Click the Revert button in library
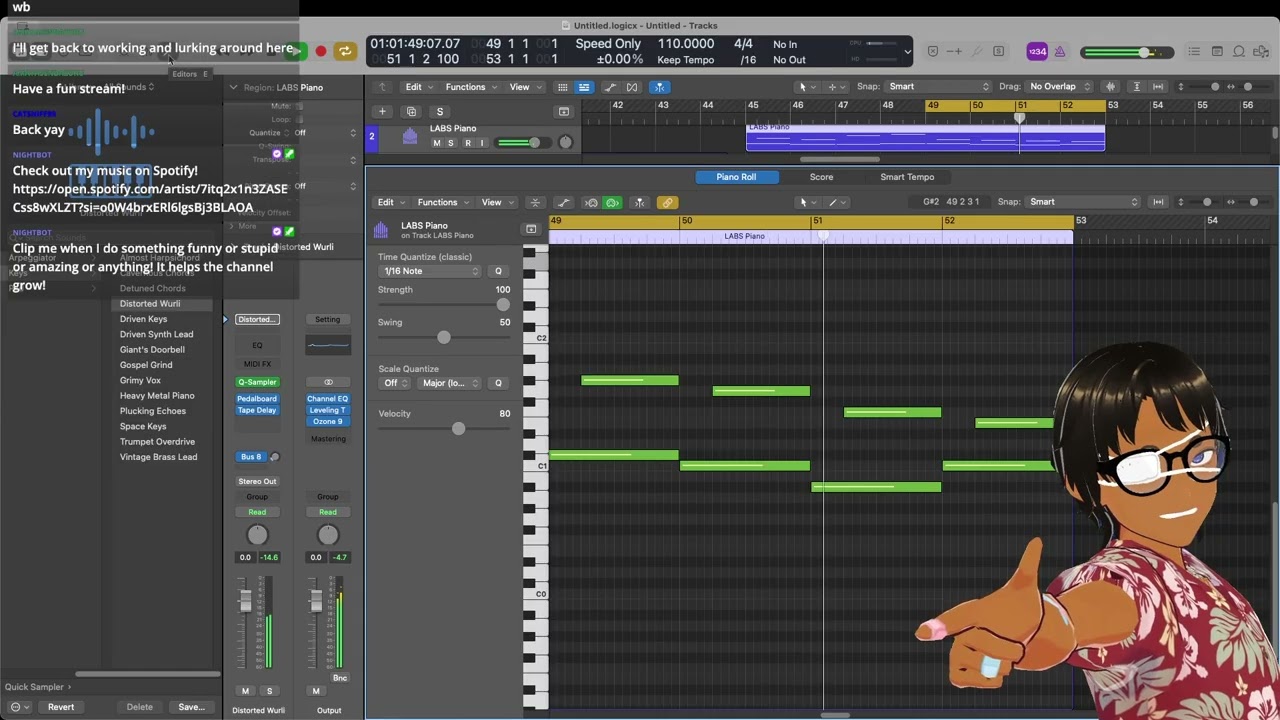The width and height of the screenshot is (1280, 720). [61, 707]
